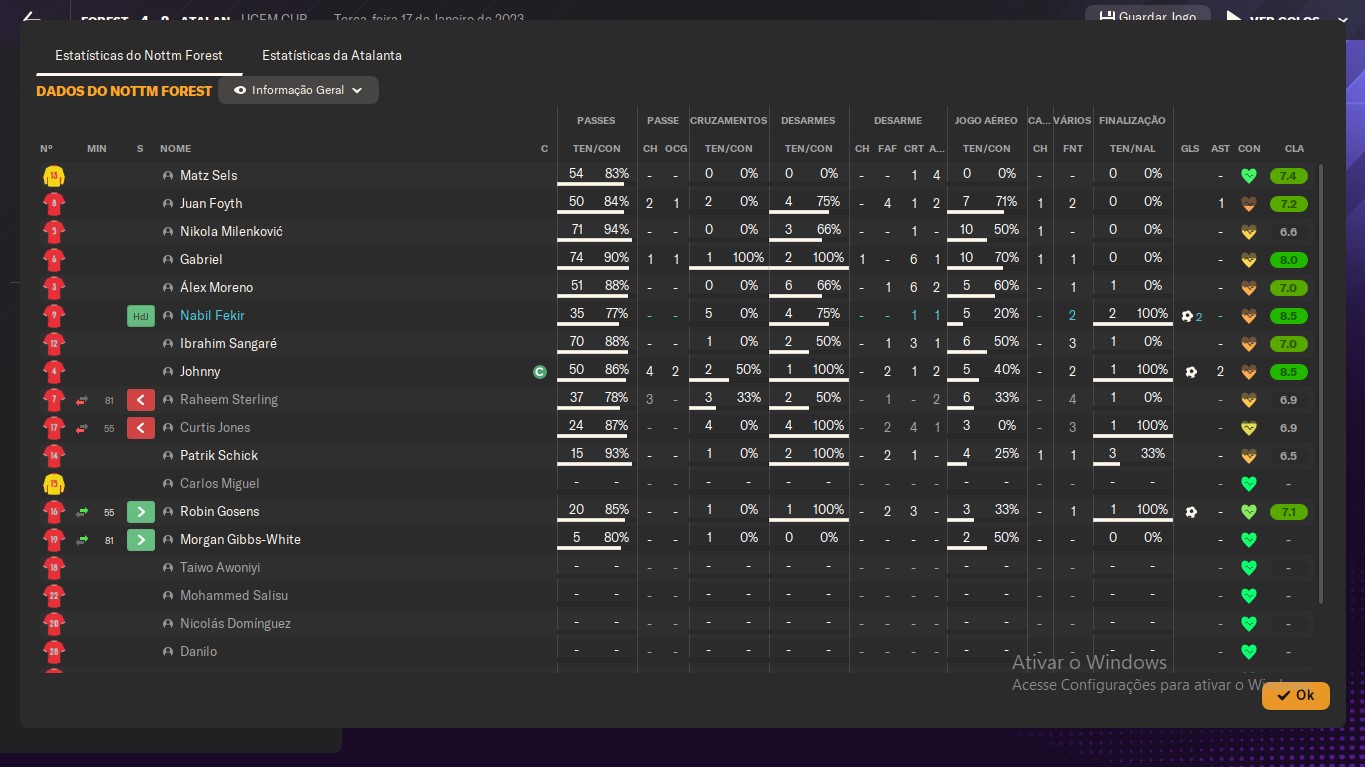The width and height of the screenshot is (1365, 767).
Task: Switch to Estatísticas da Atalanta tab
Action: (331, 55)
